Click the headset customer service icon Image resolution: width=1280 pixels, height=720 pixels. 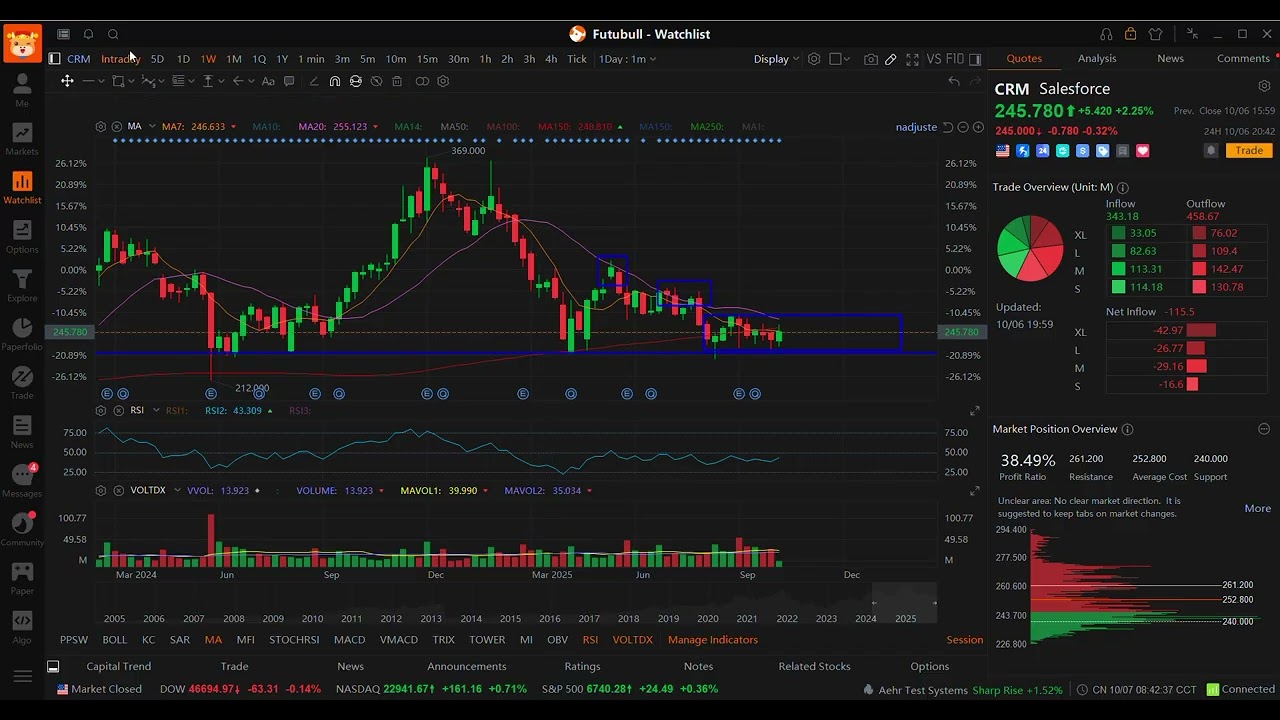pos(1106,34)
